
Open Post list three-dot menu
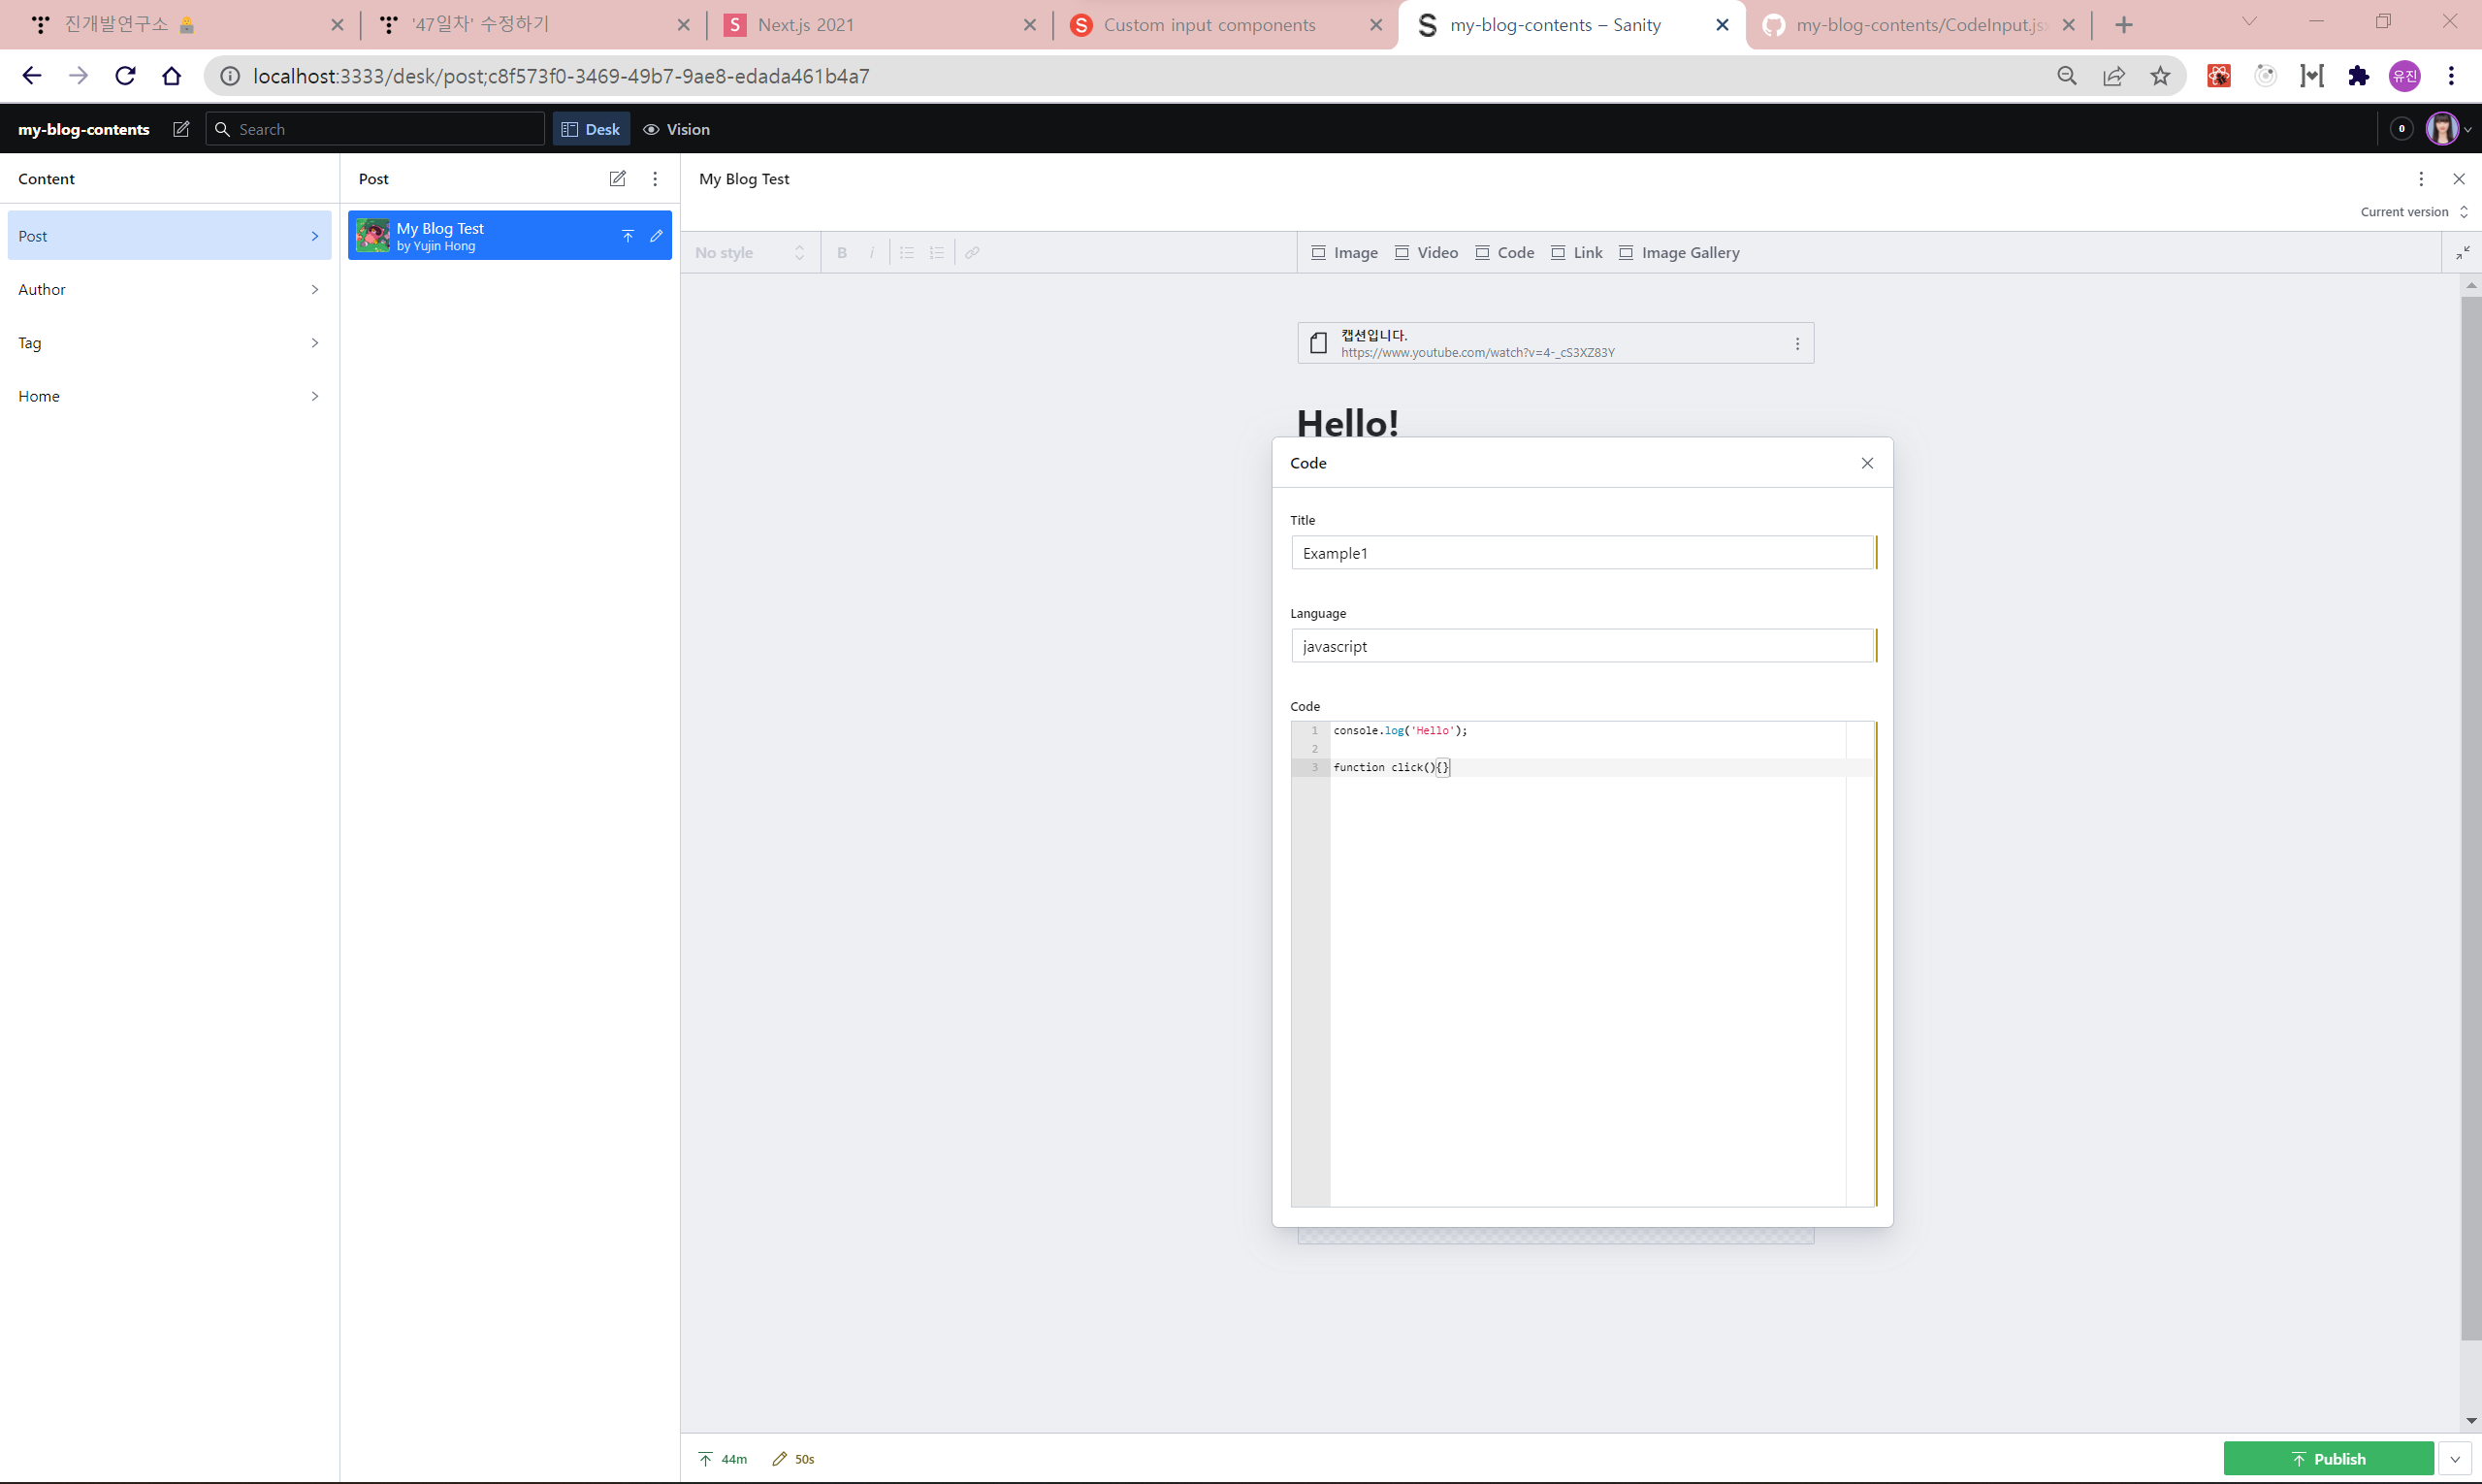(x=655, y=179)
